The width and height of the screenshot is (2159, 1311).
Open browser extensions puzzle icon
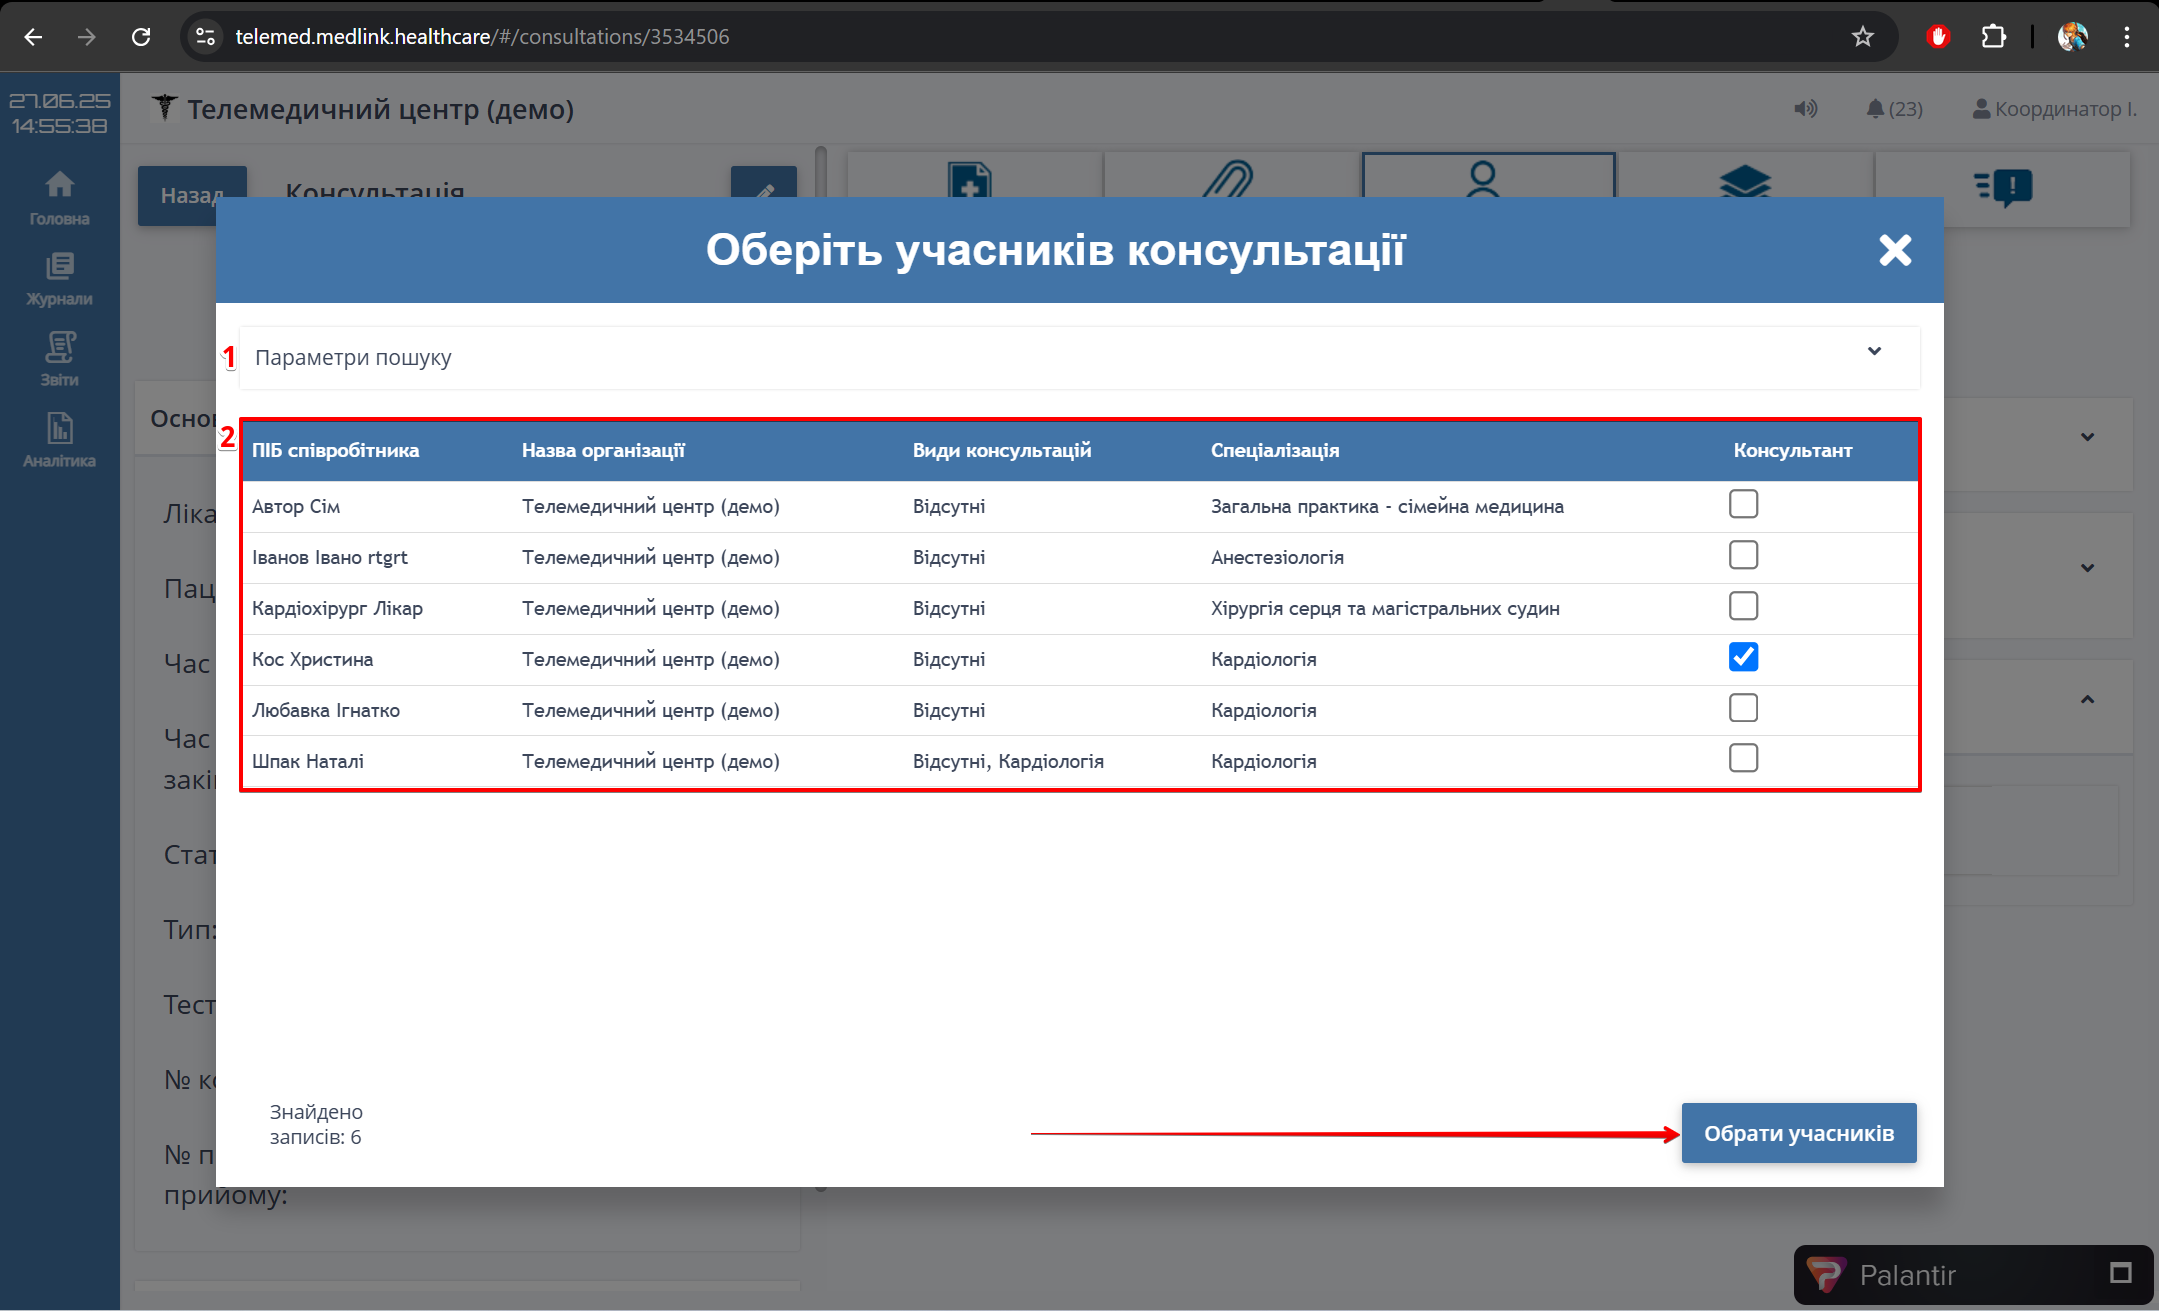[x=1993, y=37]
